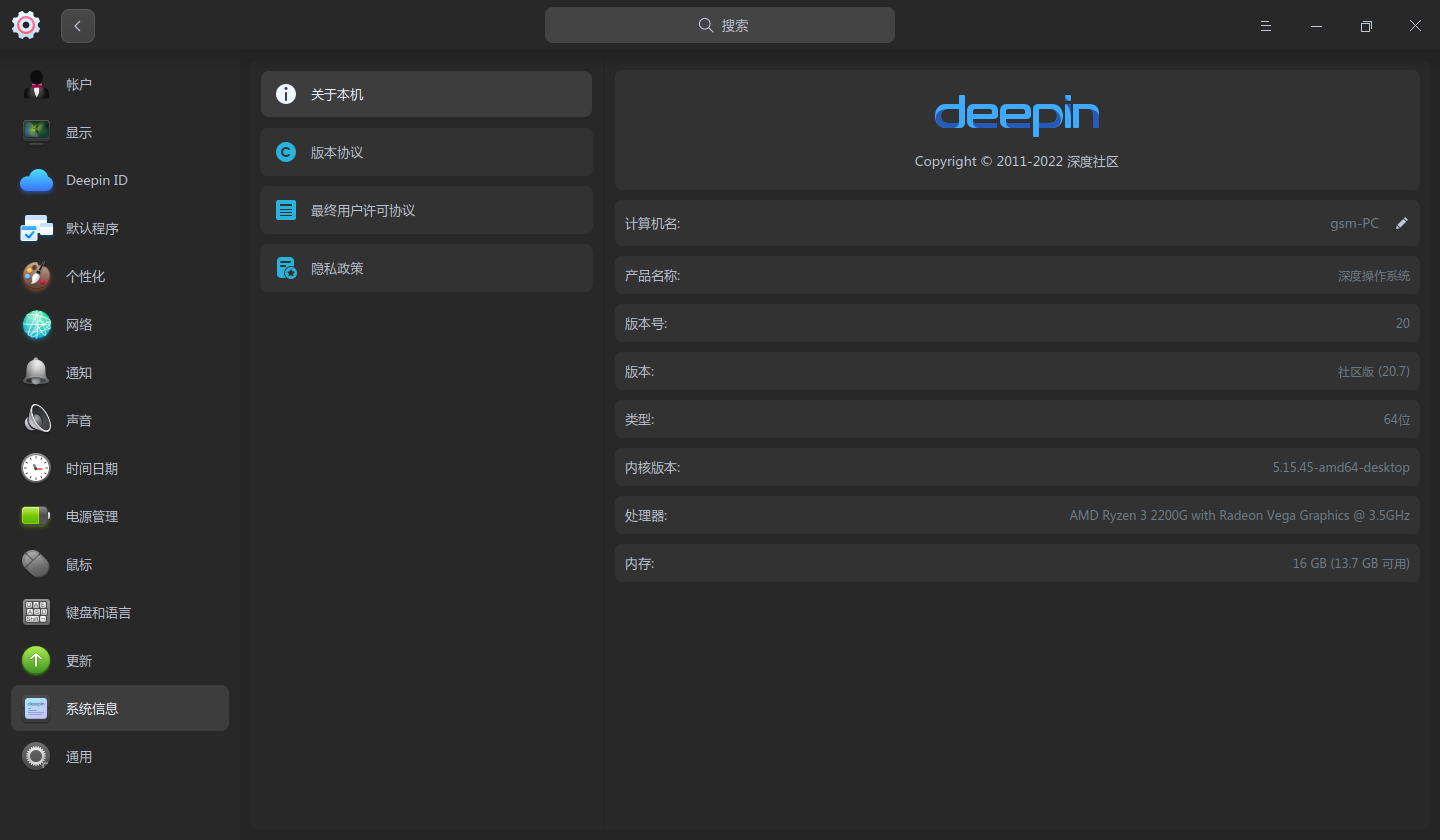The width and height of the screenshot is (1440, 840).
Task: Go to 帐户 settings
Action: click(120, 84)
